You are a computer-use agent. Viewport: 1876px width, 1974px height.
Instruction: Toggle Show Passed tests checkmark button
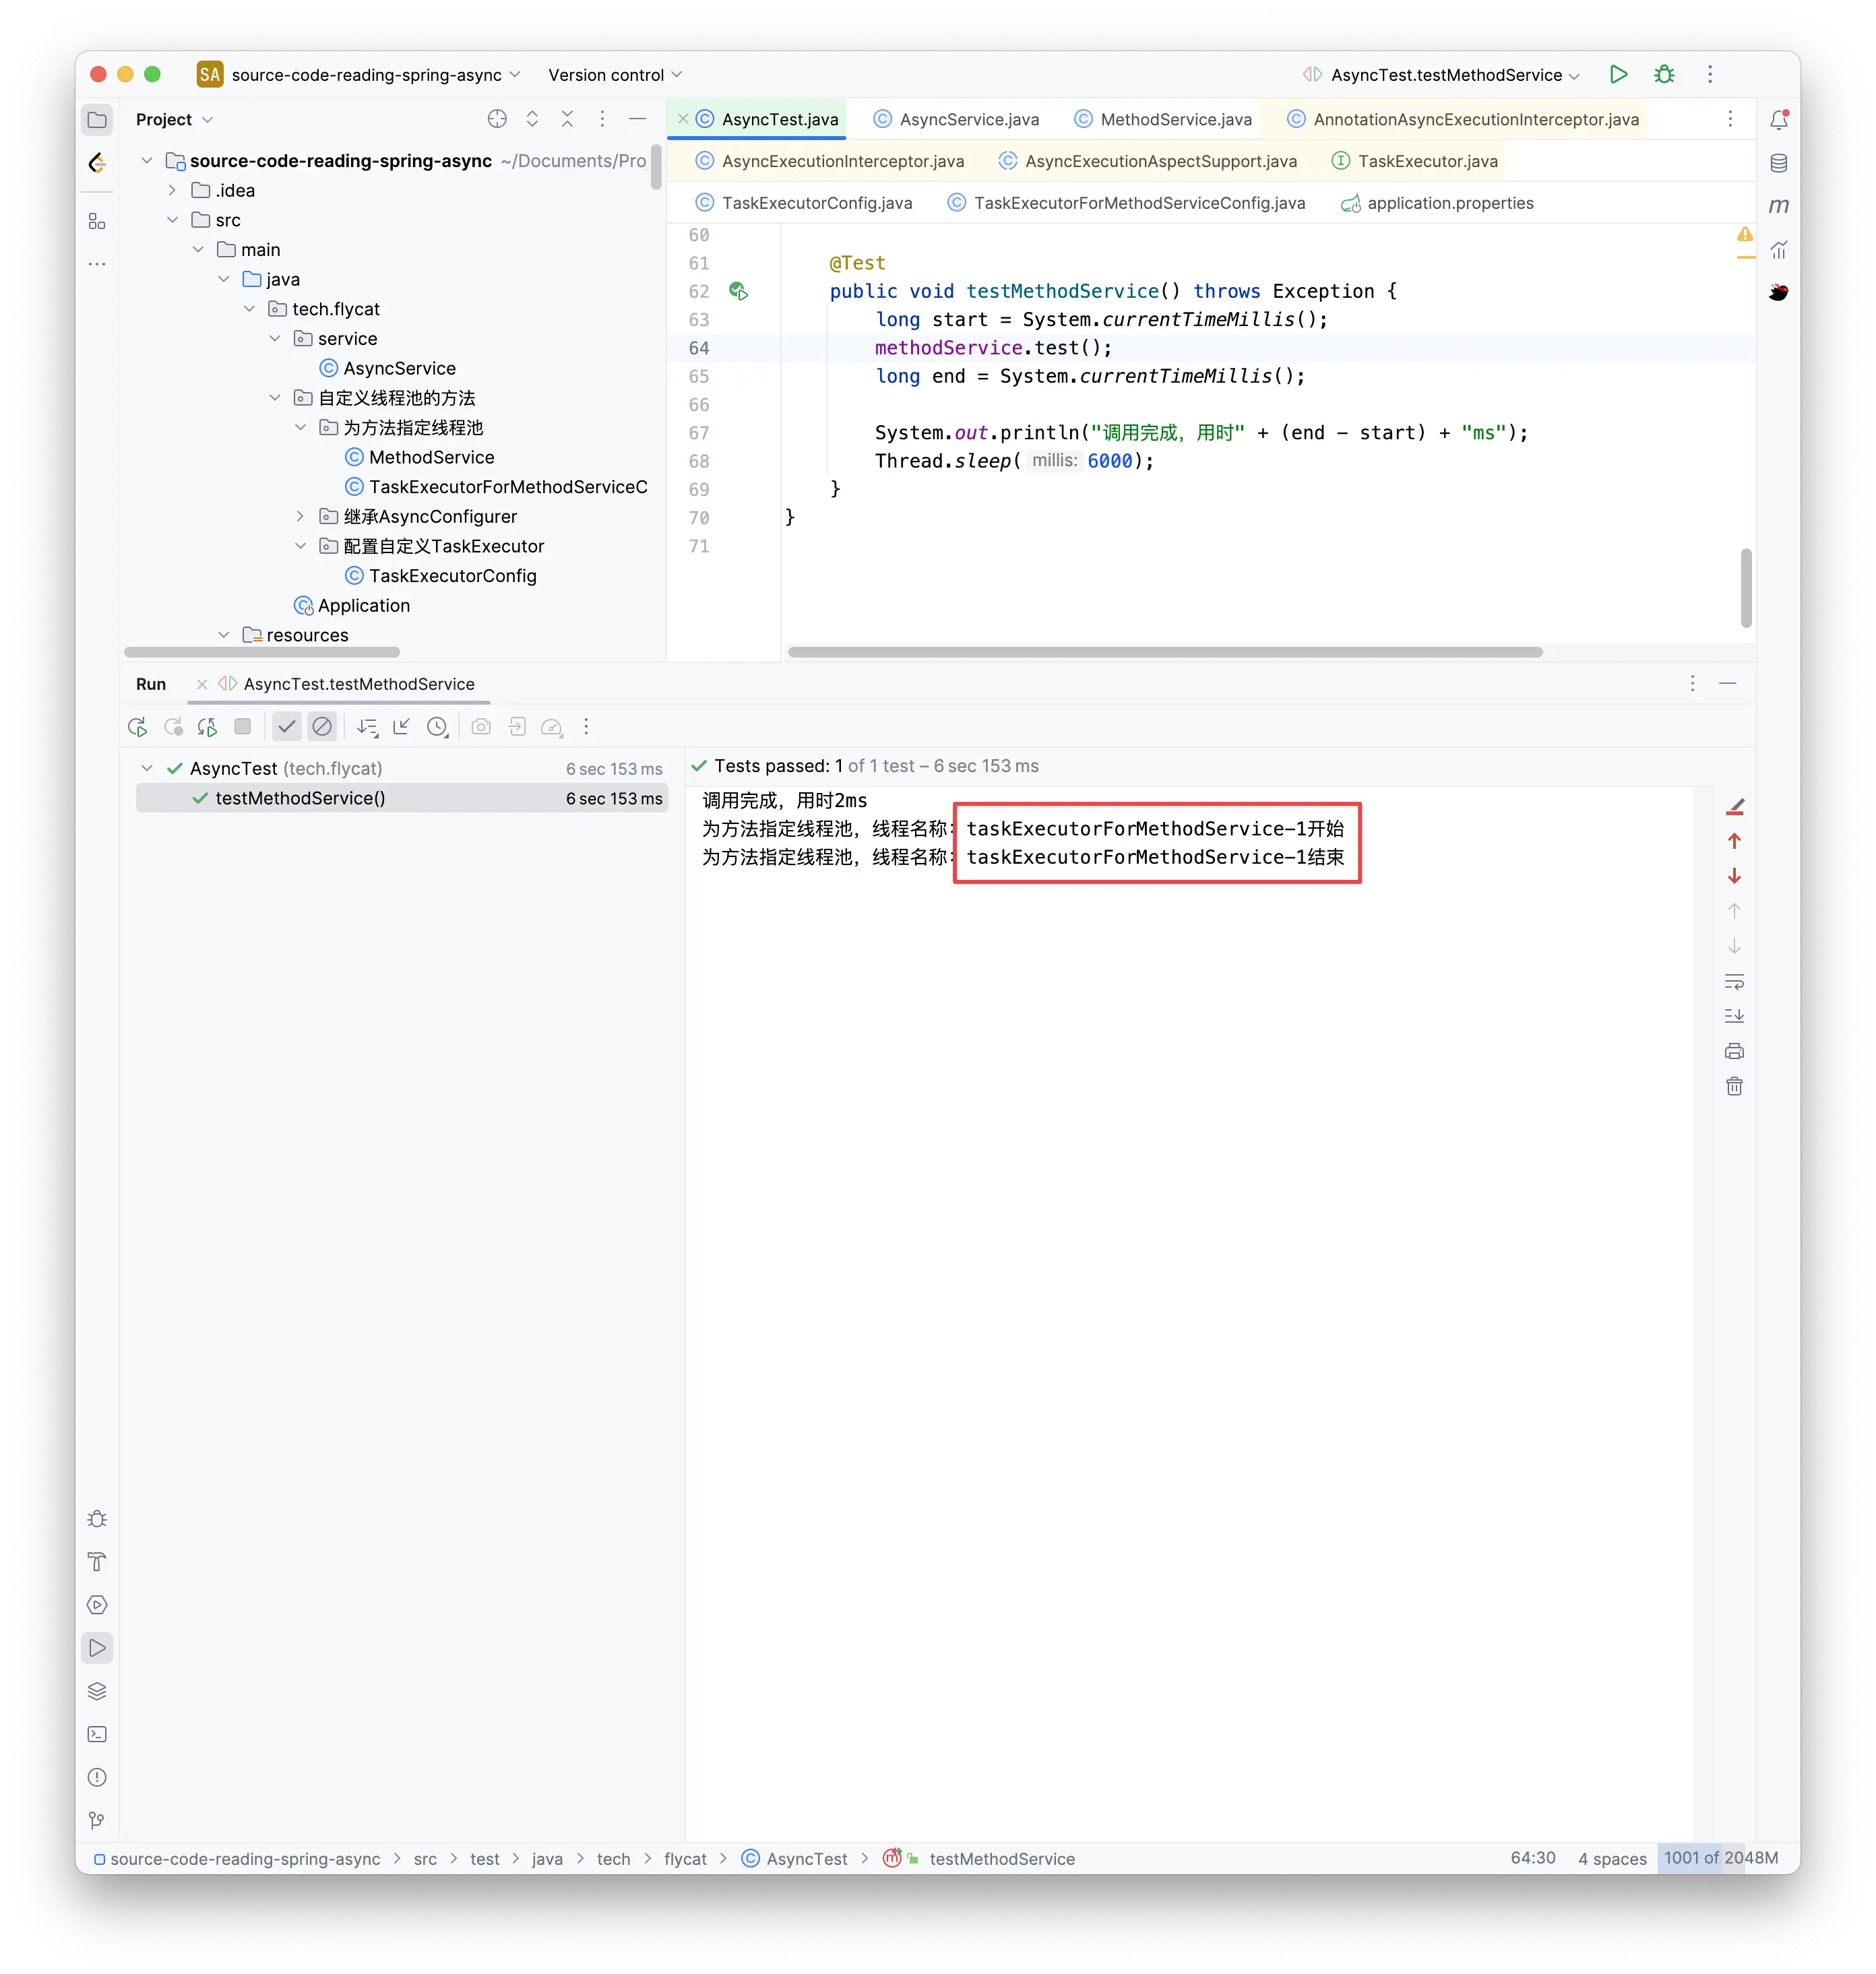click(287, 727)
